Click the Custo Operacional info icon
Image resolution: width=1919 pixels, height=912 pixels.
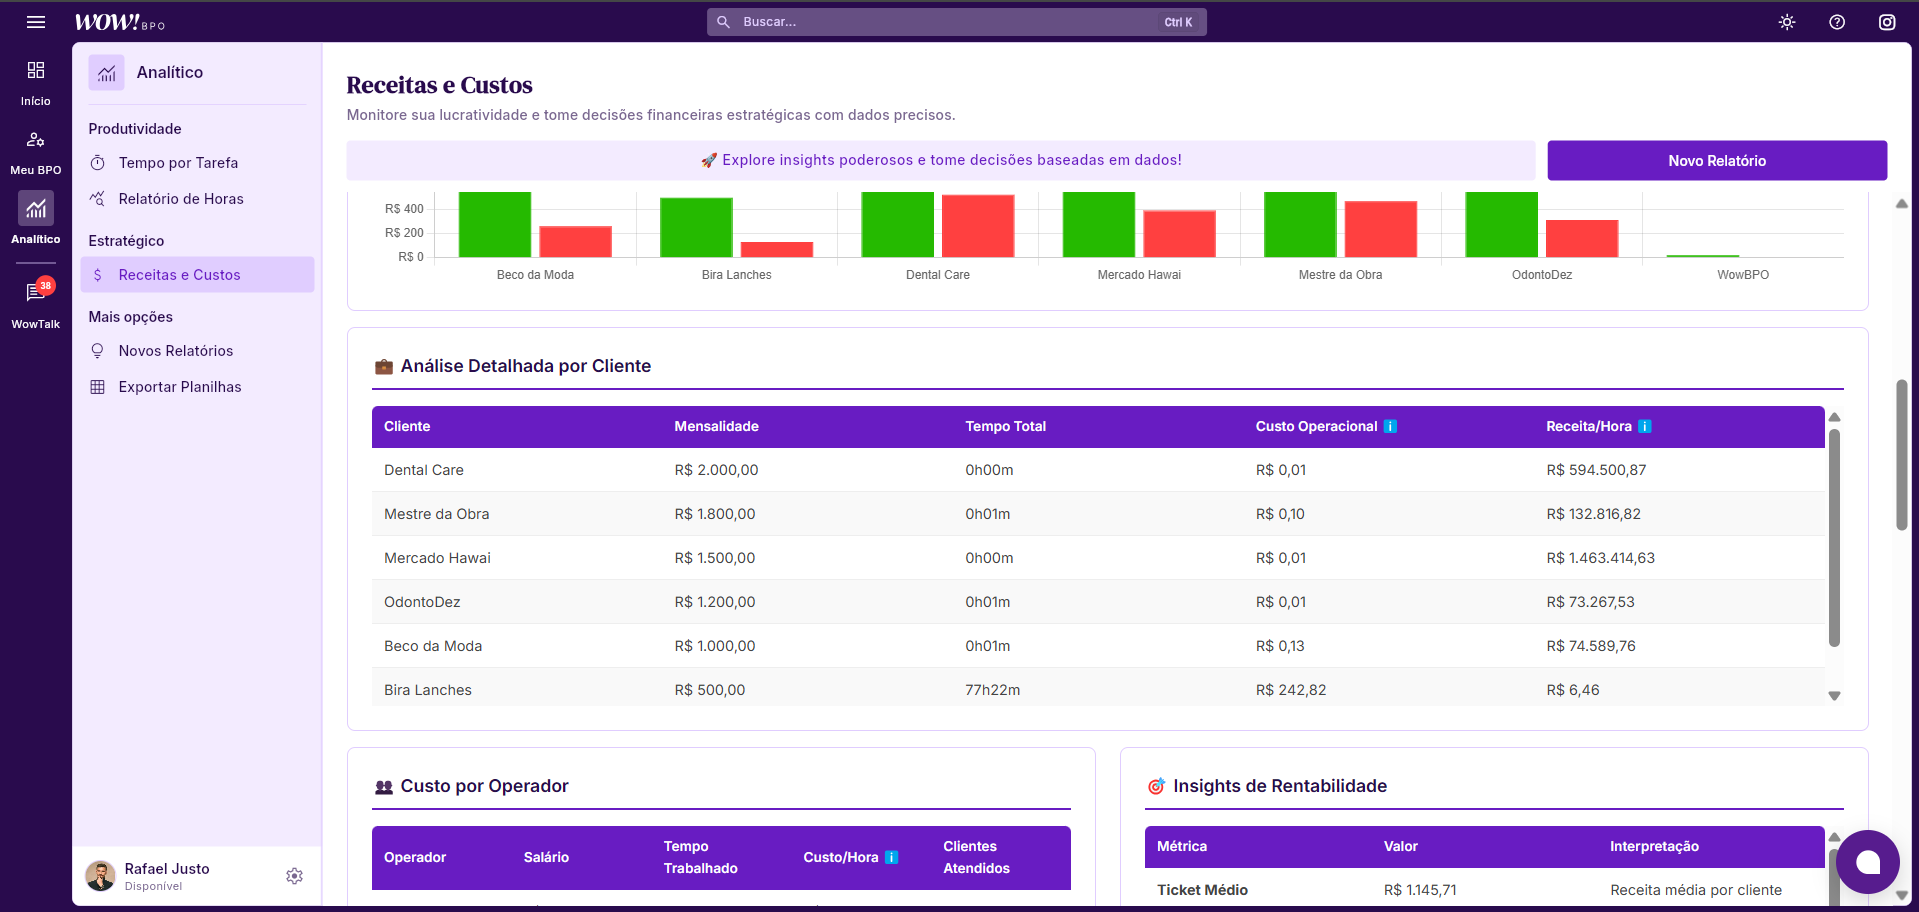pyautogui.click(x=1390, y=427)
